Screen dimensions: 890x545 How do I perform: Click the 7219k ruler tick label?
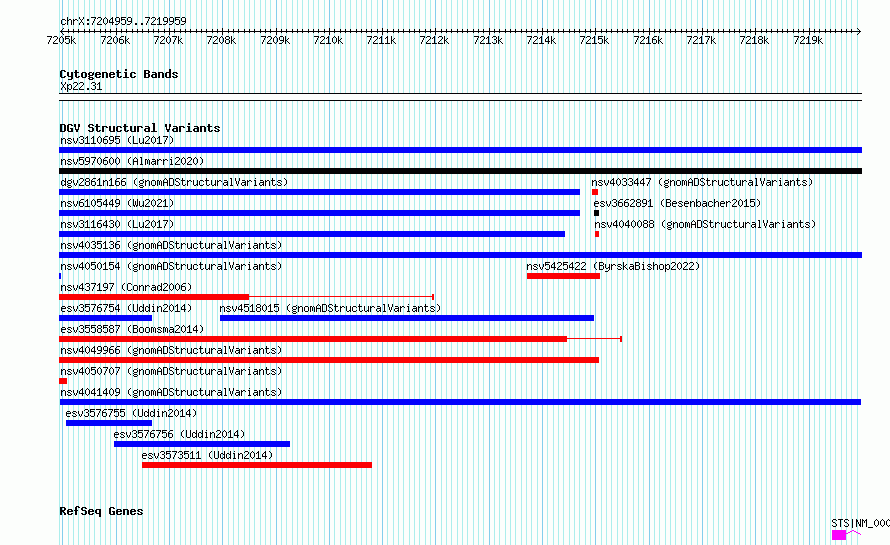808,40
